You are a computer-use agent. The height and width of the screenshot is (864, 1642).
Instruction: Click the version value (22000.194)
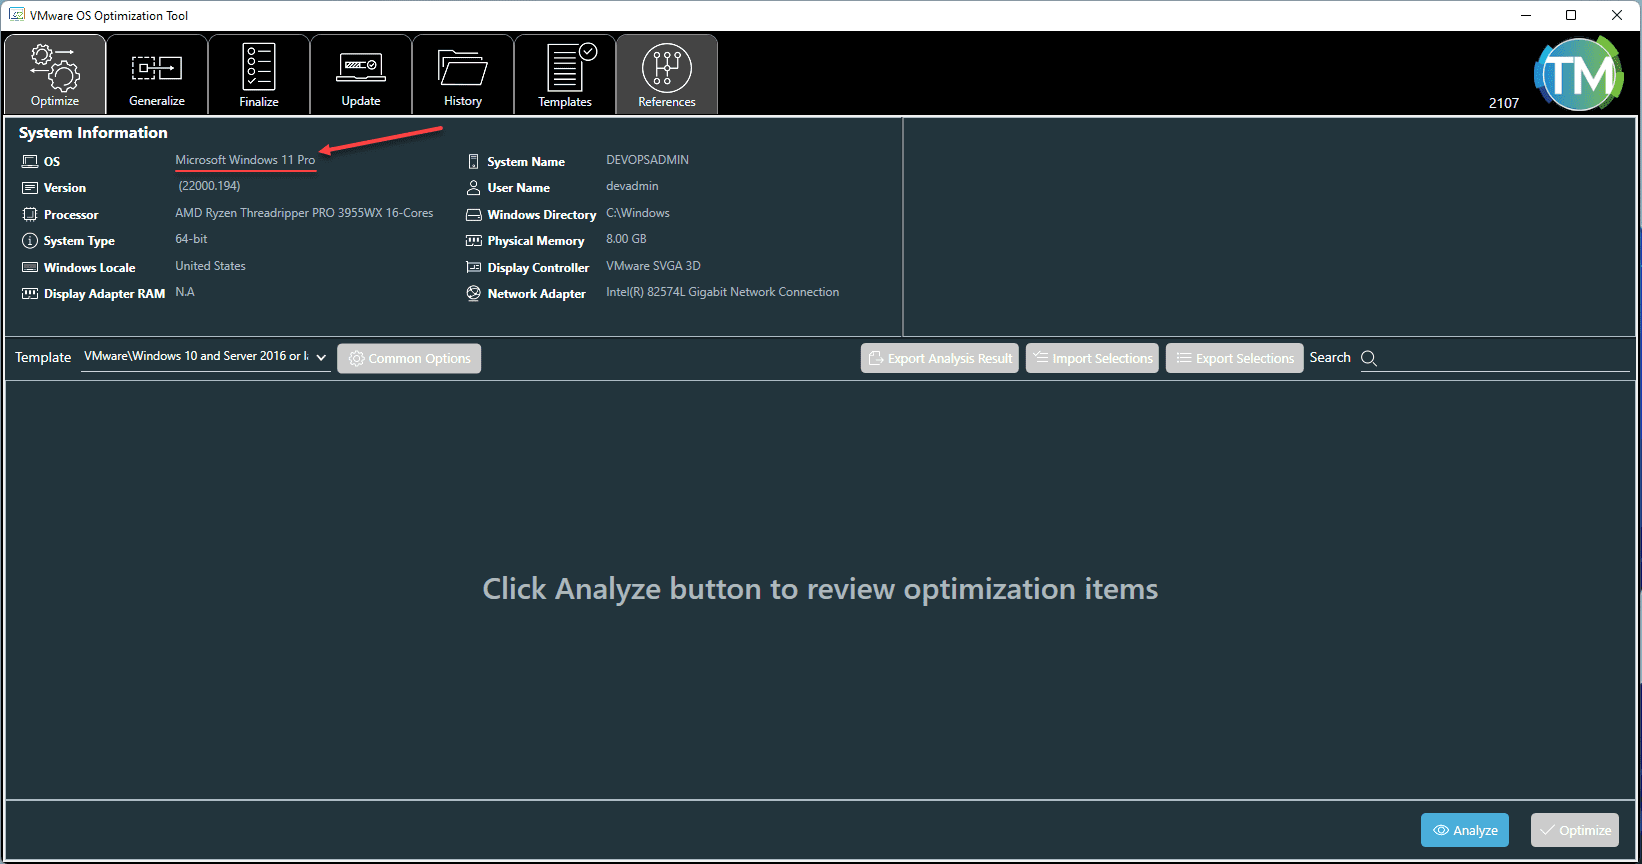pos(209,186)
